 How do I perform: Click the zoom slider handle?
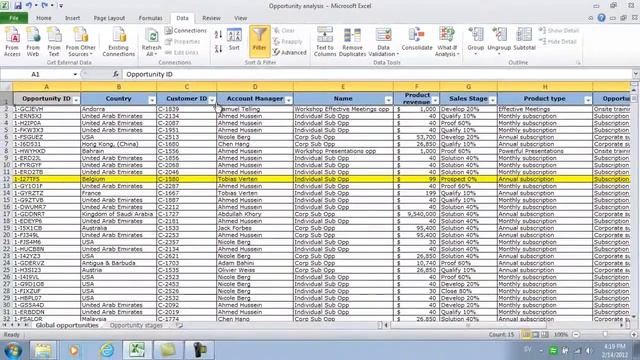click(605, 334)
